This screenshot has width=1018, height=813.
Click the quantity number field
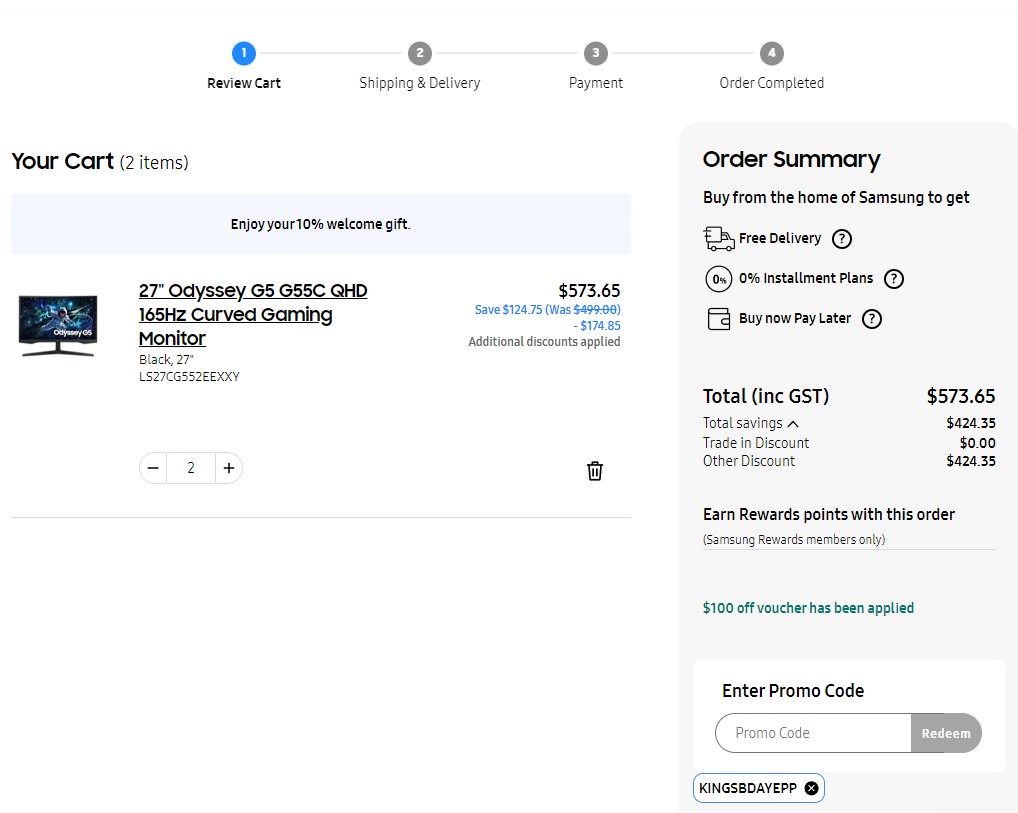tap(191, 468)
